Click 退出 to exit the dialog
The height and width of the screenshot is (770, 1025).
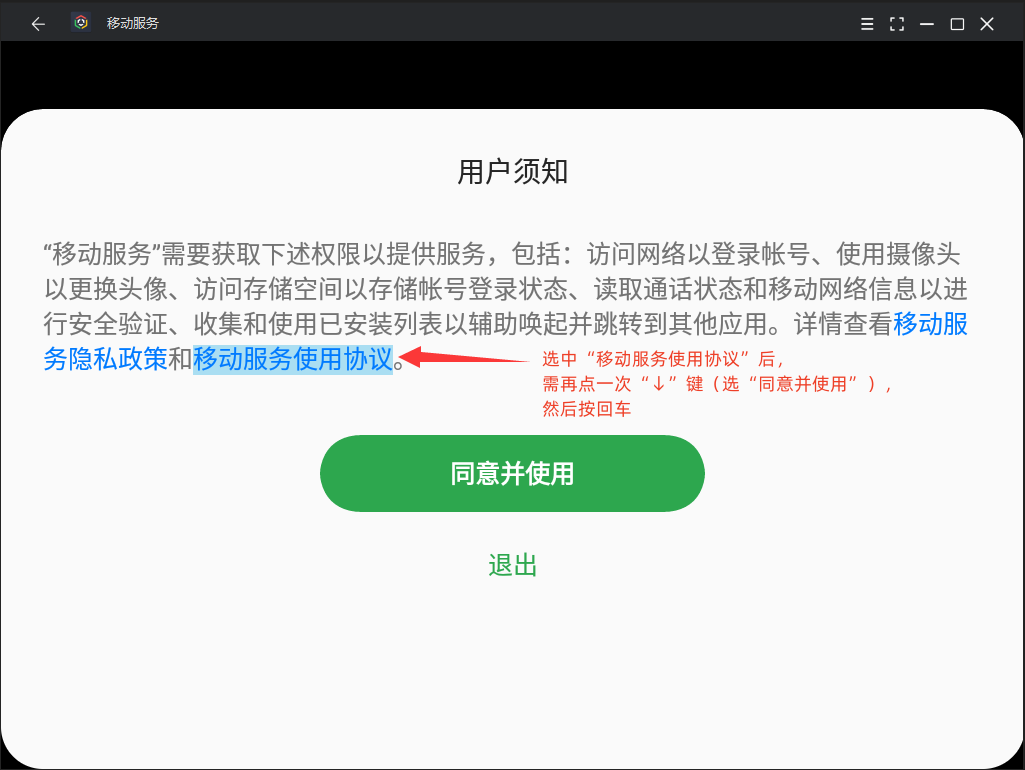(x=512, y=565)
